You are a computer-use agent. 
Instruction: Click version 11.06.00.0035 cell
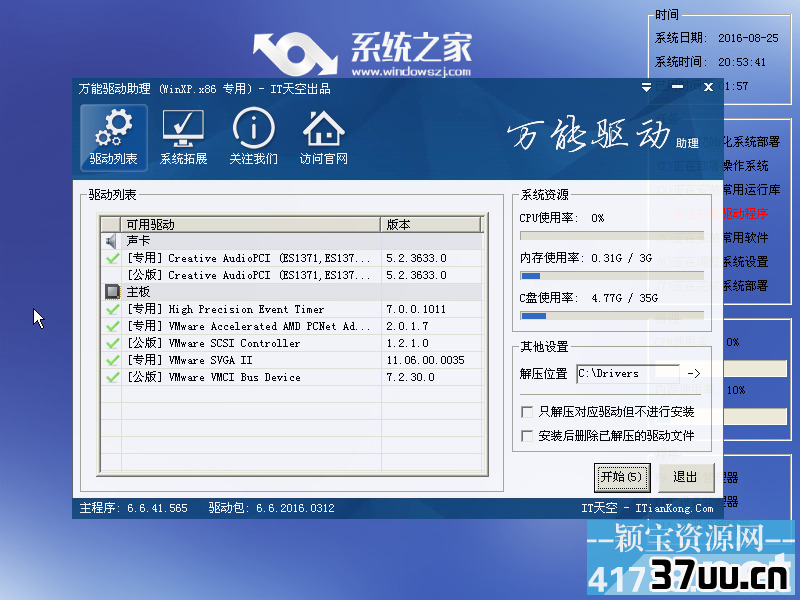click(426, 360)
